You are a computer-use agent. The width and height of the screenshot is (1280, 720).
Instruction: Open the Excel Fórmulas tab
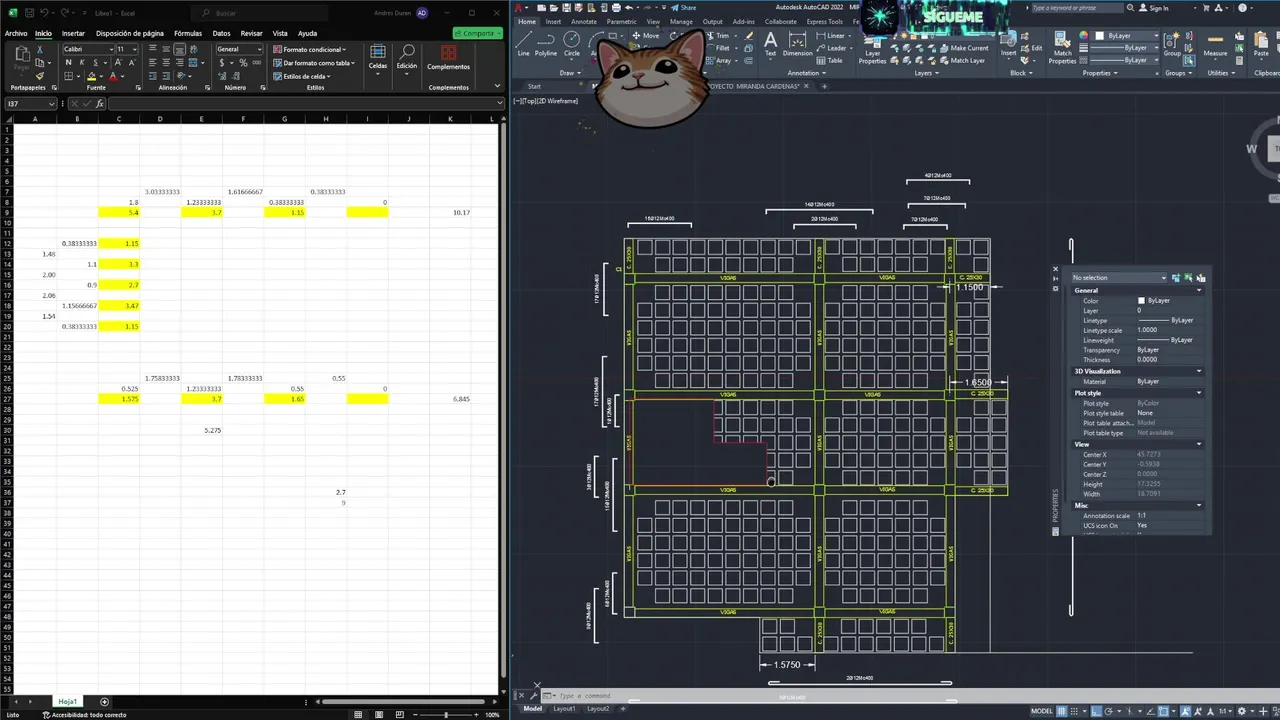[188, 33]
